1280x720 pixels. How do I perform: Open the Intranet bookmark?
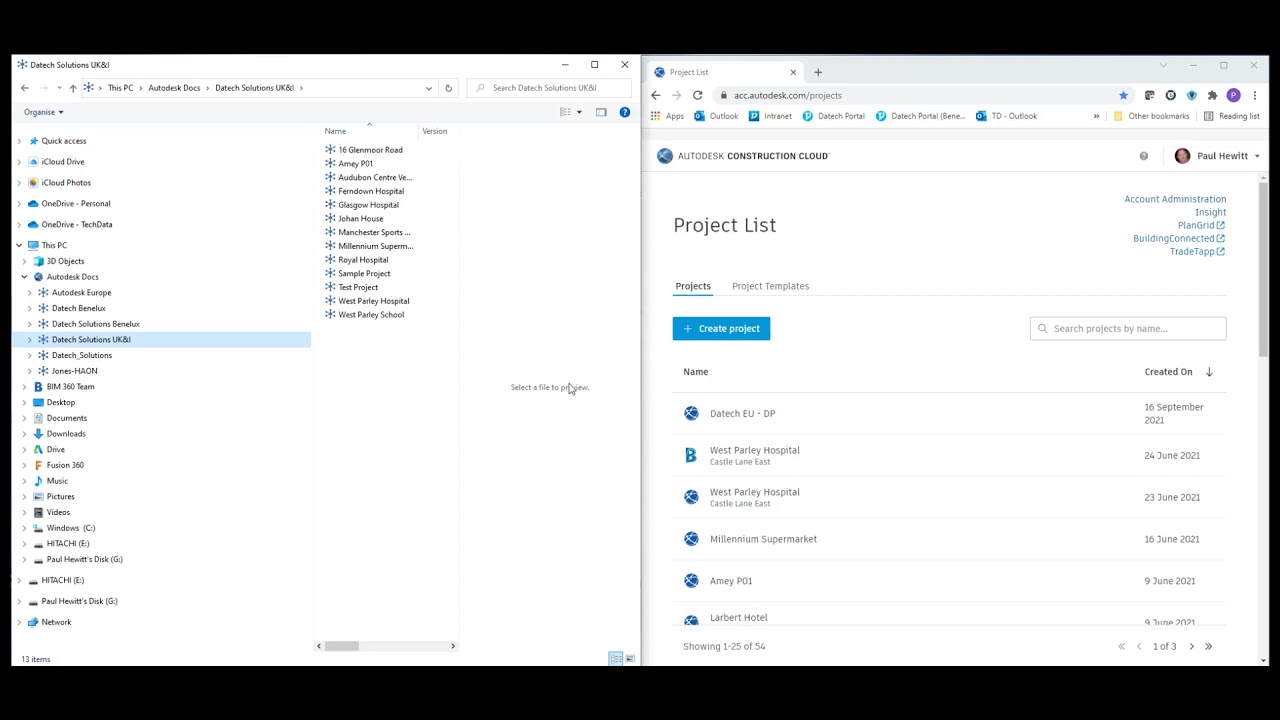coord(770,116)
